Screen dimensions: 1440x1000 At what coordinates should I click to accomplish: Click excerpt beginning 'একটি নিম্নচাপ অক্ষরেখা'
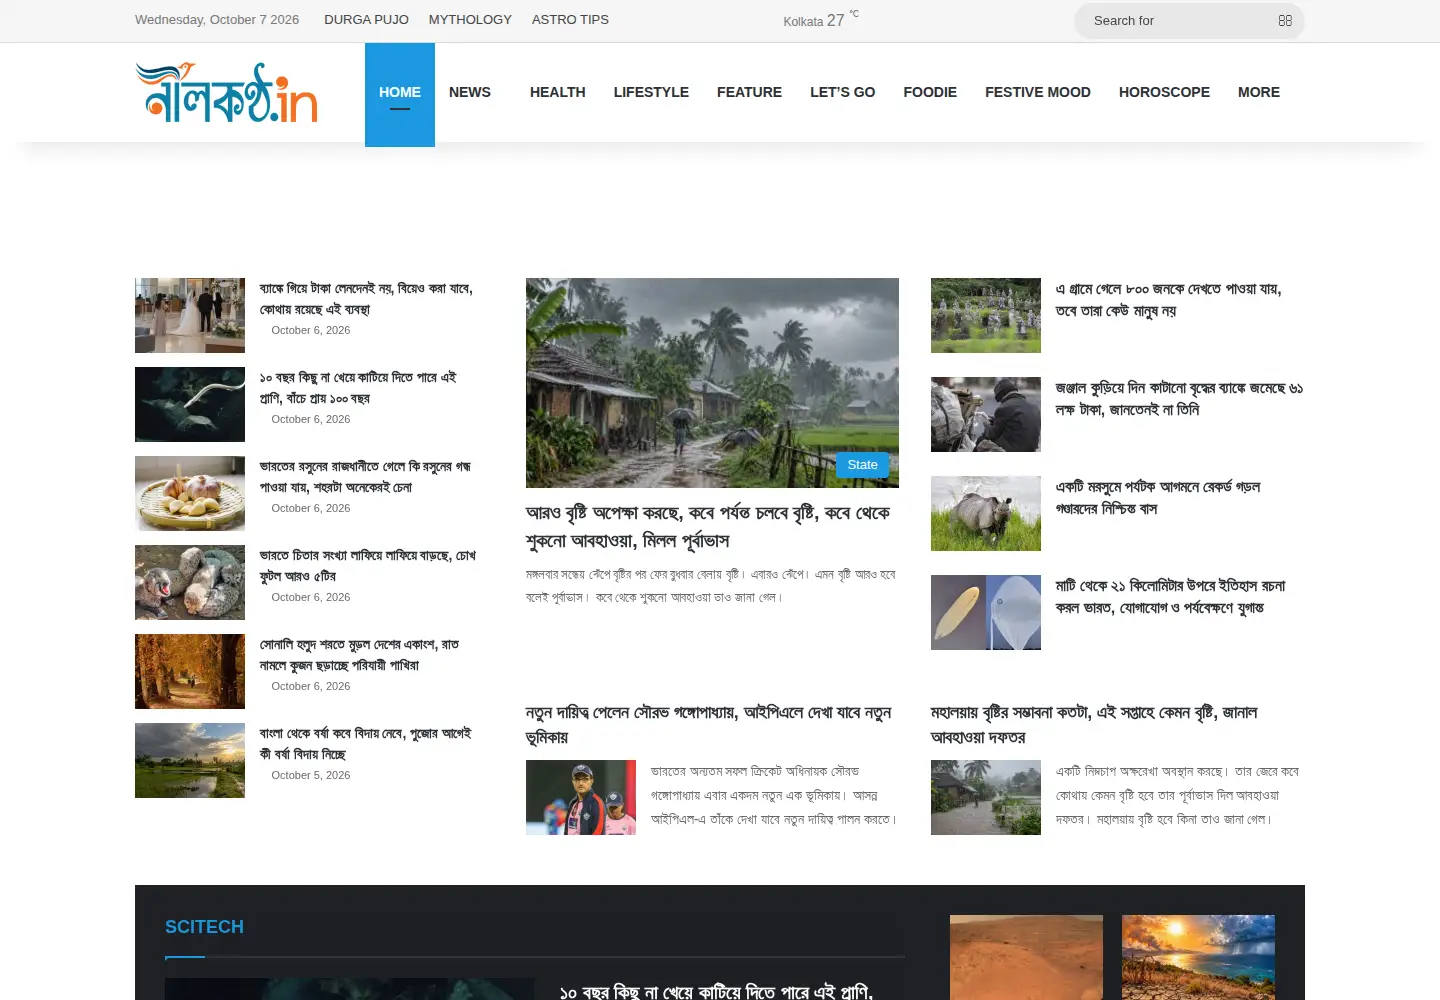(x=1177, y=796)
